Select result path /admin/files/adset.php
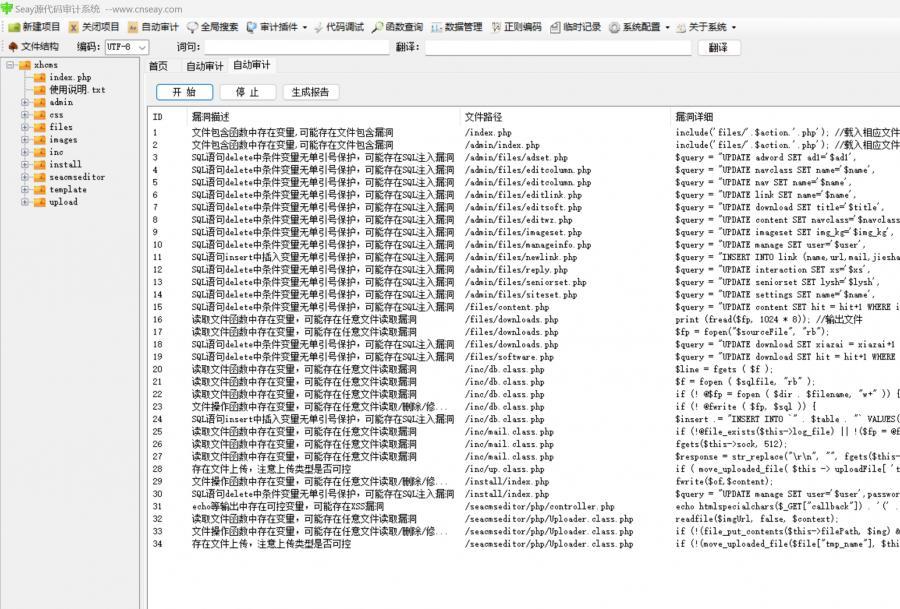 [x=516, y=157]
